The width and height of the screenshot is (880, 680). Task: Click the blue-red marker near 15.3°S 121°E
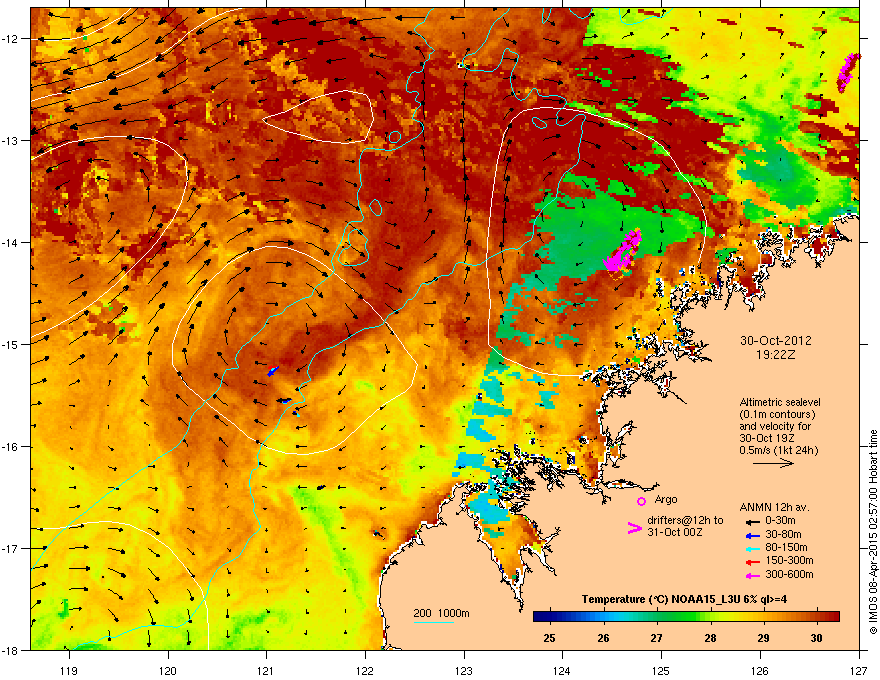point(273,370)
